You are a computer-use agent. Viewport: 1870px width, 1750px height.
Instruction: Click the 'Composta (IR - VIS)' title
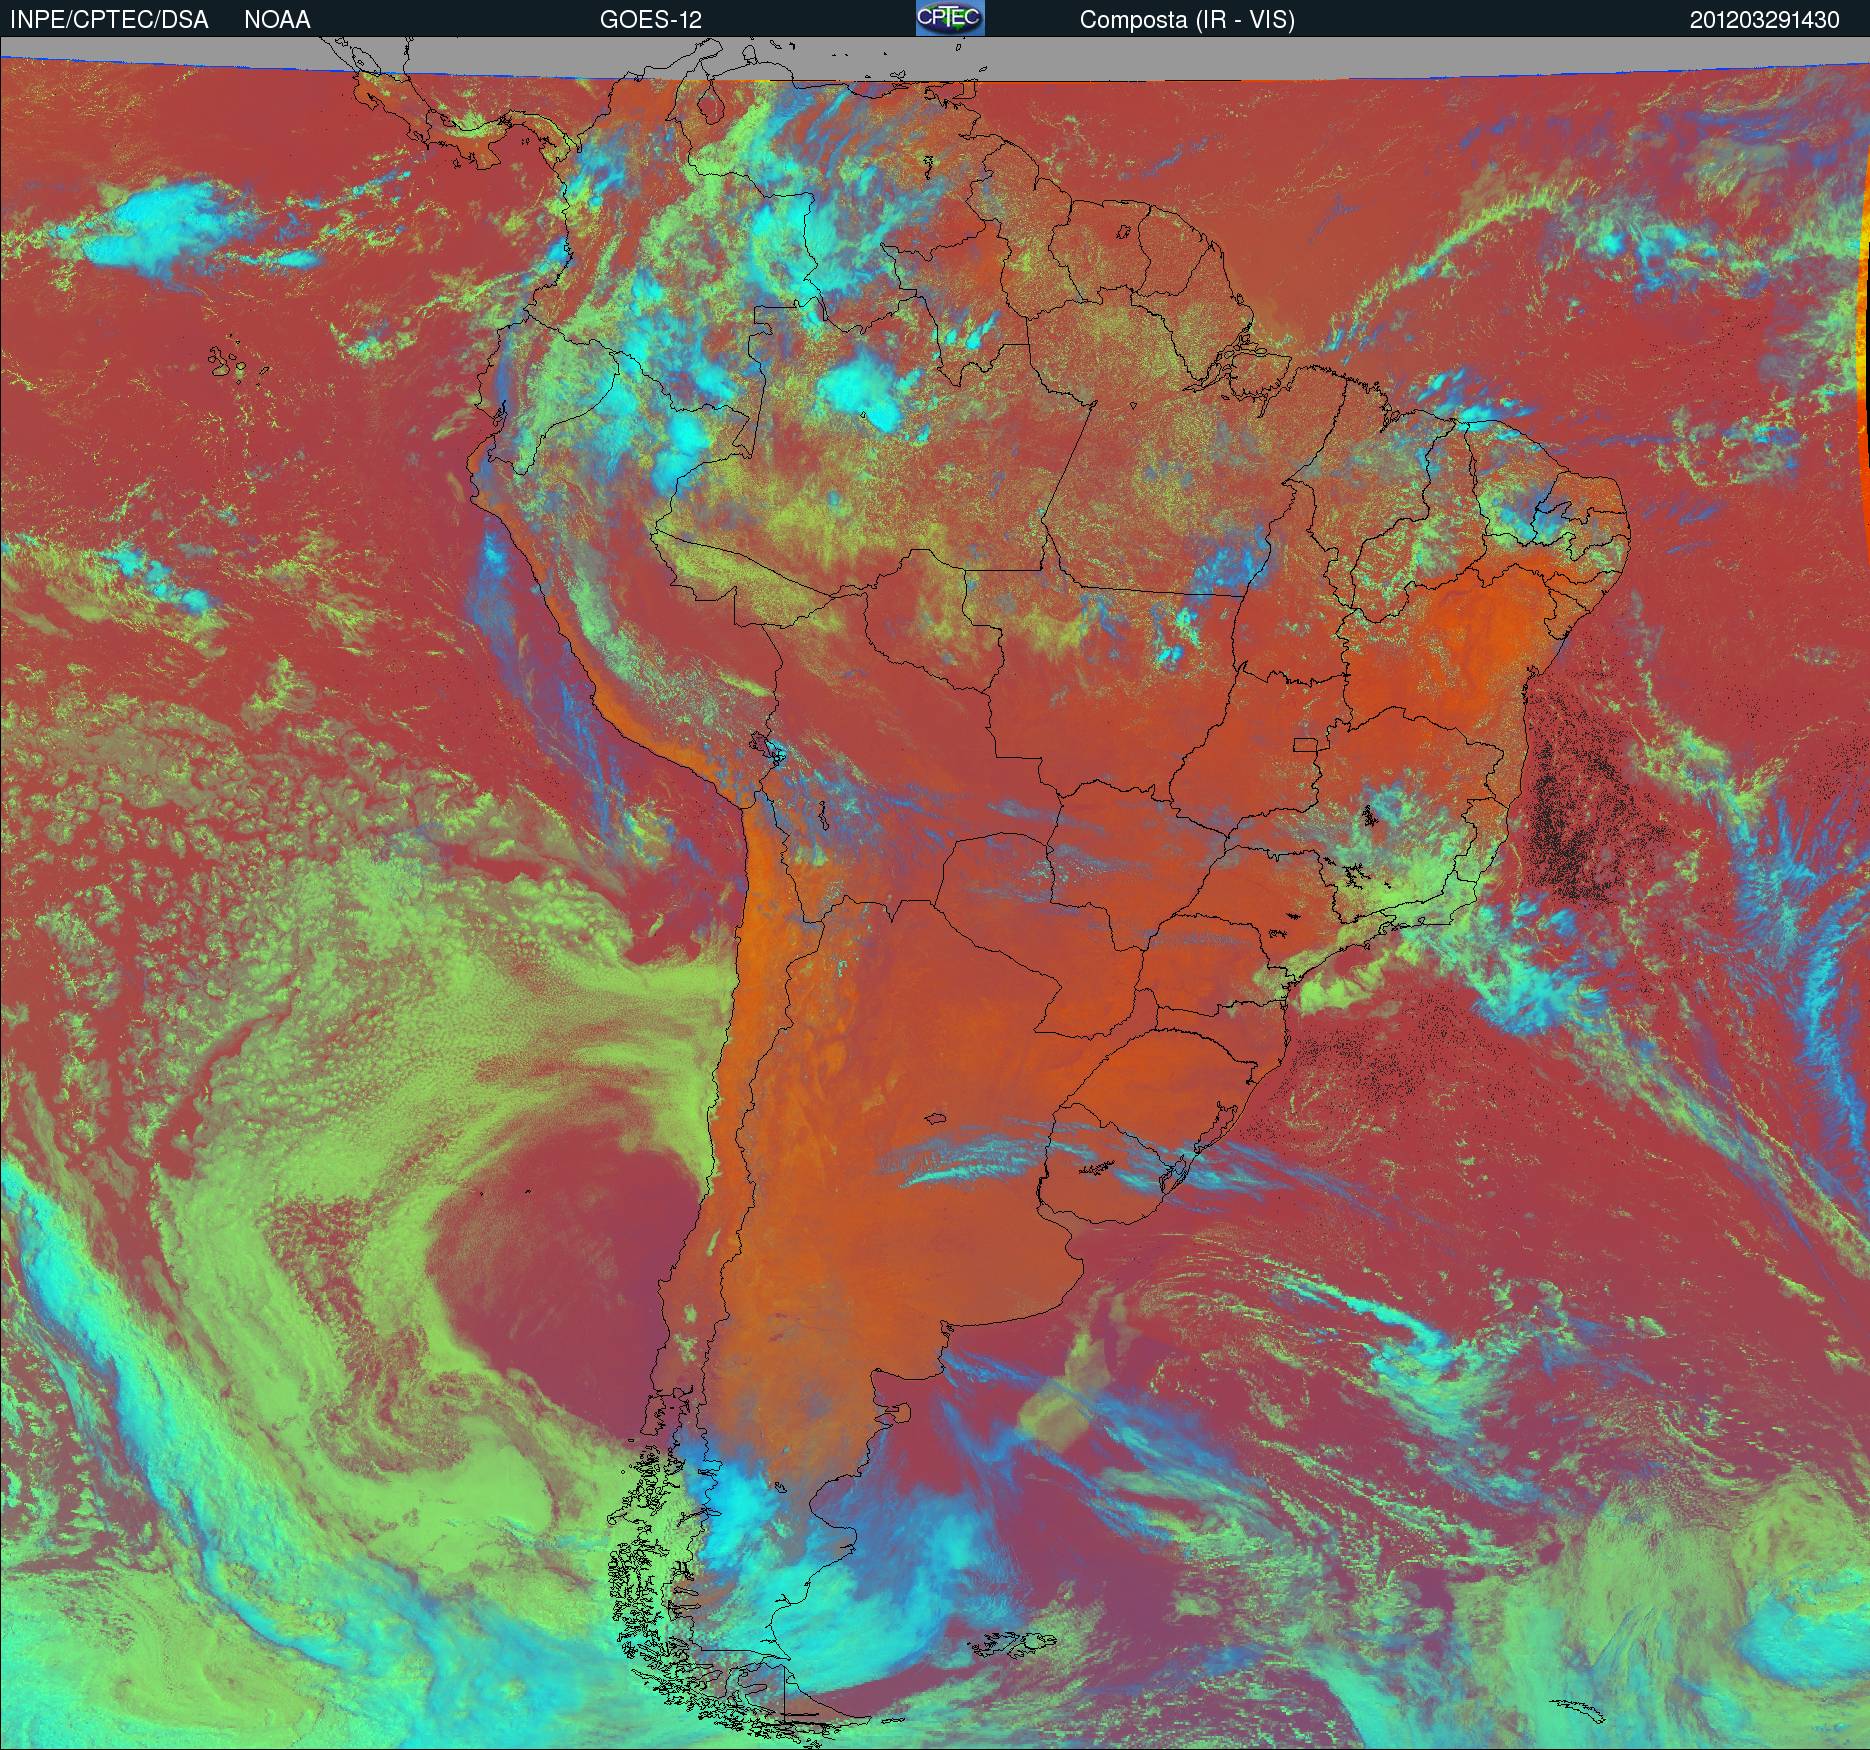pos(1187,20)
